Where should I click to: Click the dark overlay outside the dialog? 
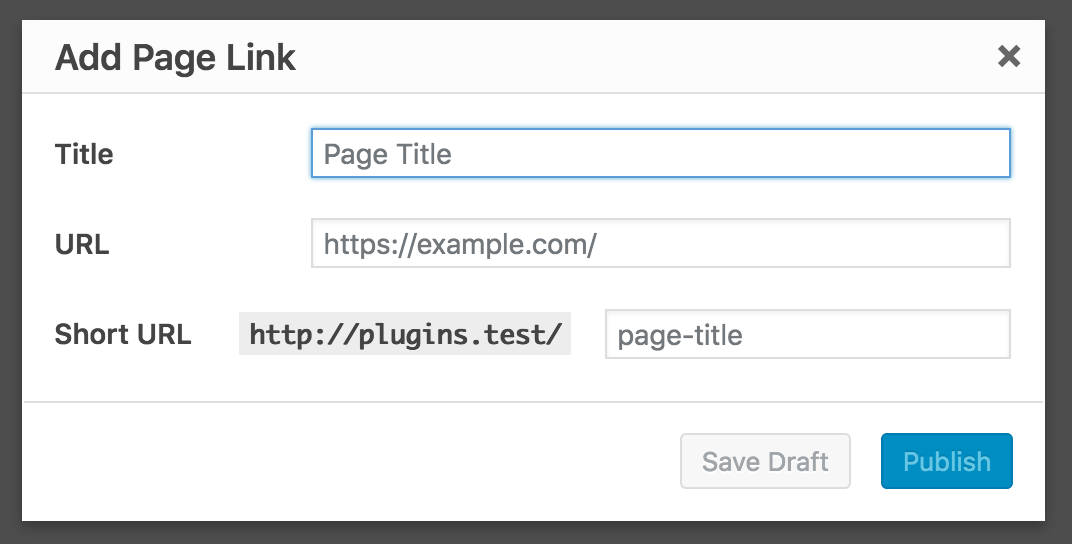(10, 270)
